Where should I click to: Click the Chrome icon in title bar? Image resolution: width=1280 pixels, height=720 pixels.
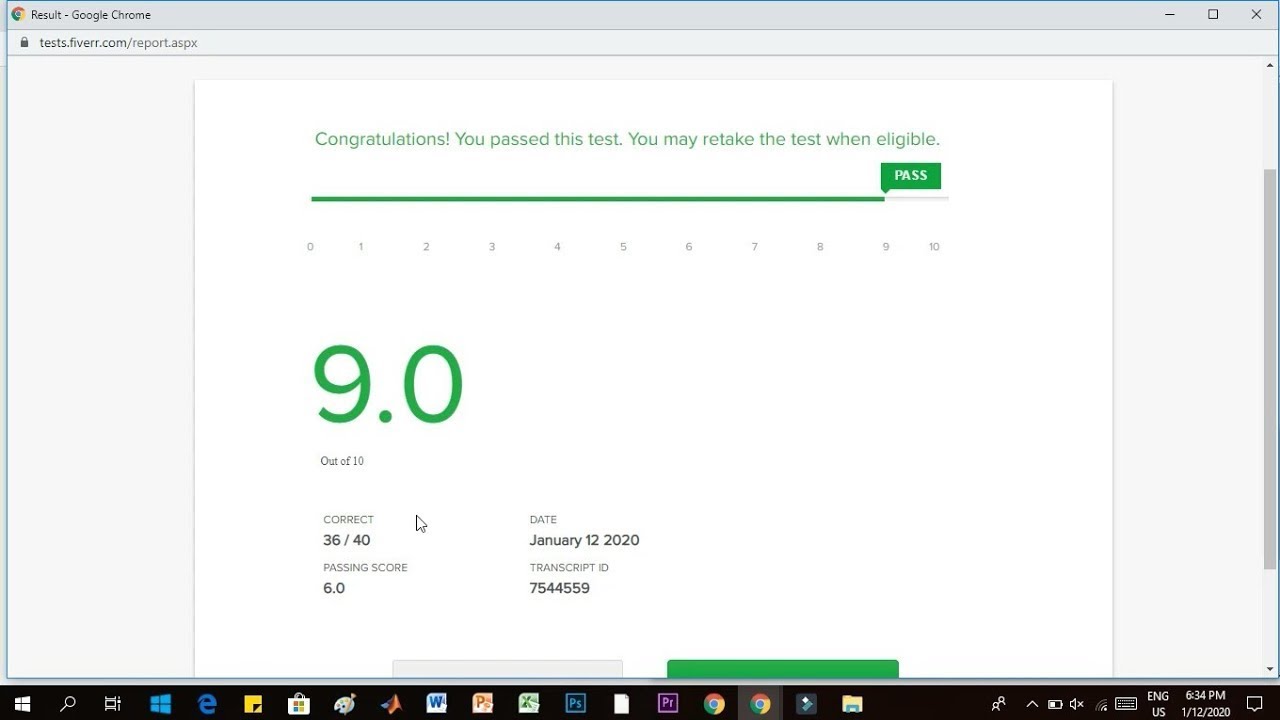coord(18,14)
